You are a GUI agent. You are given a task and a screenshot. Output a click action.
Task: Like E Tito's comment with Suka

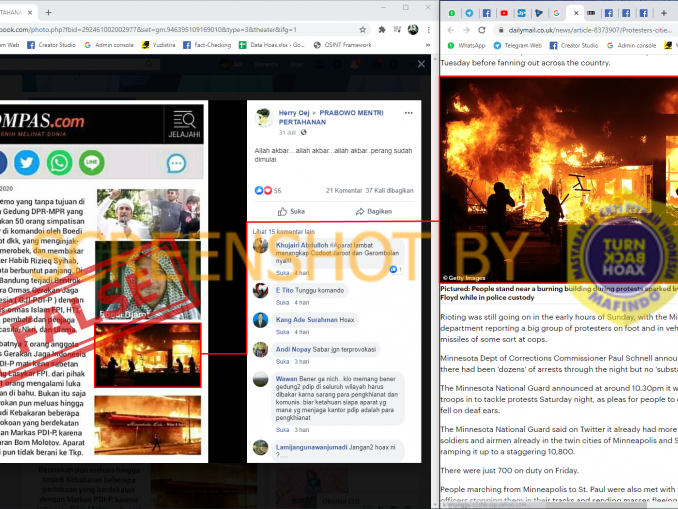coord(282,302)
